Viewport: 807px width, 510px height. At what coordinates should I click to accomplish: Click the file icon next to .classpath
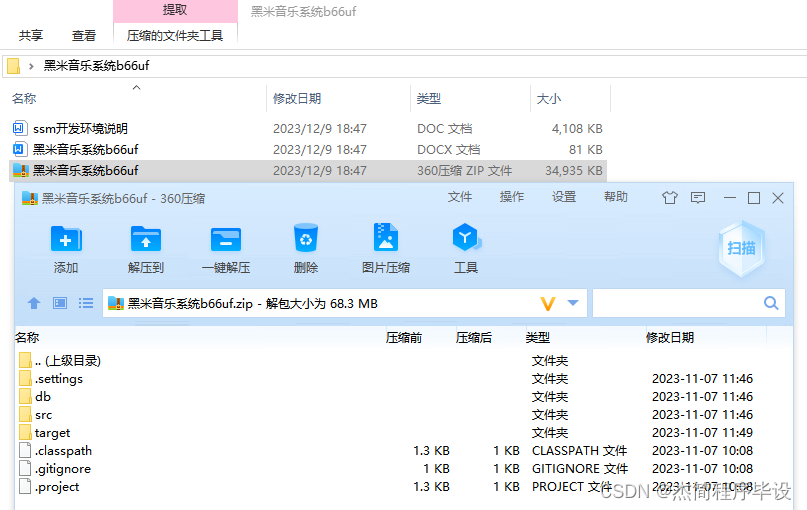(25, 450)
